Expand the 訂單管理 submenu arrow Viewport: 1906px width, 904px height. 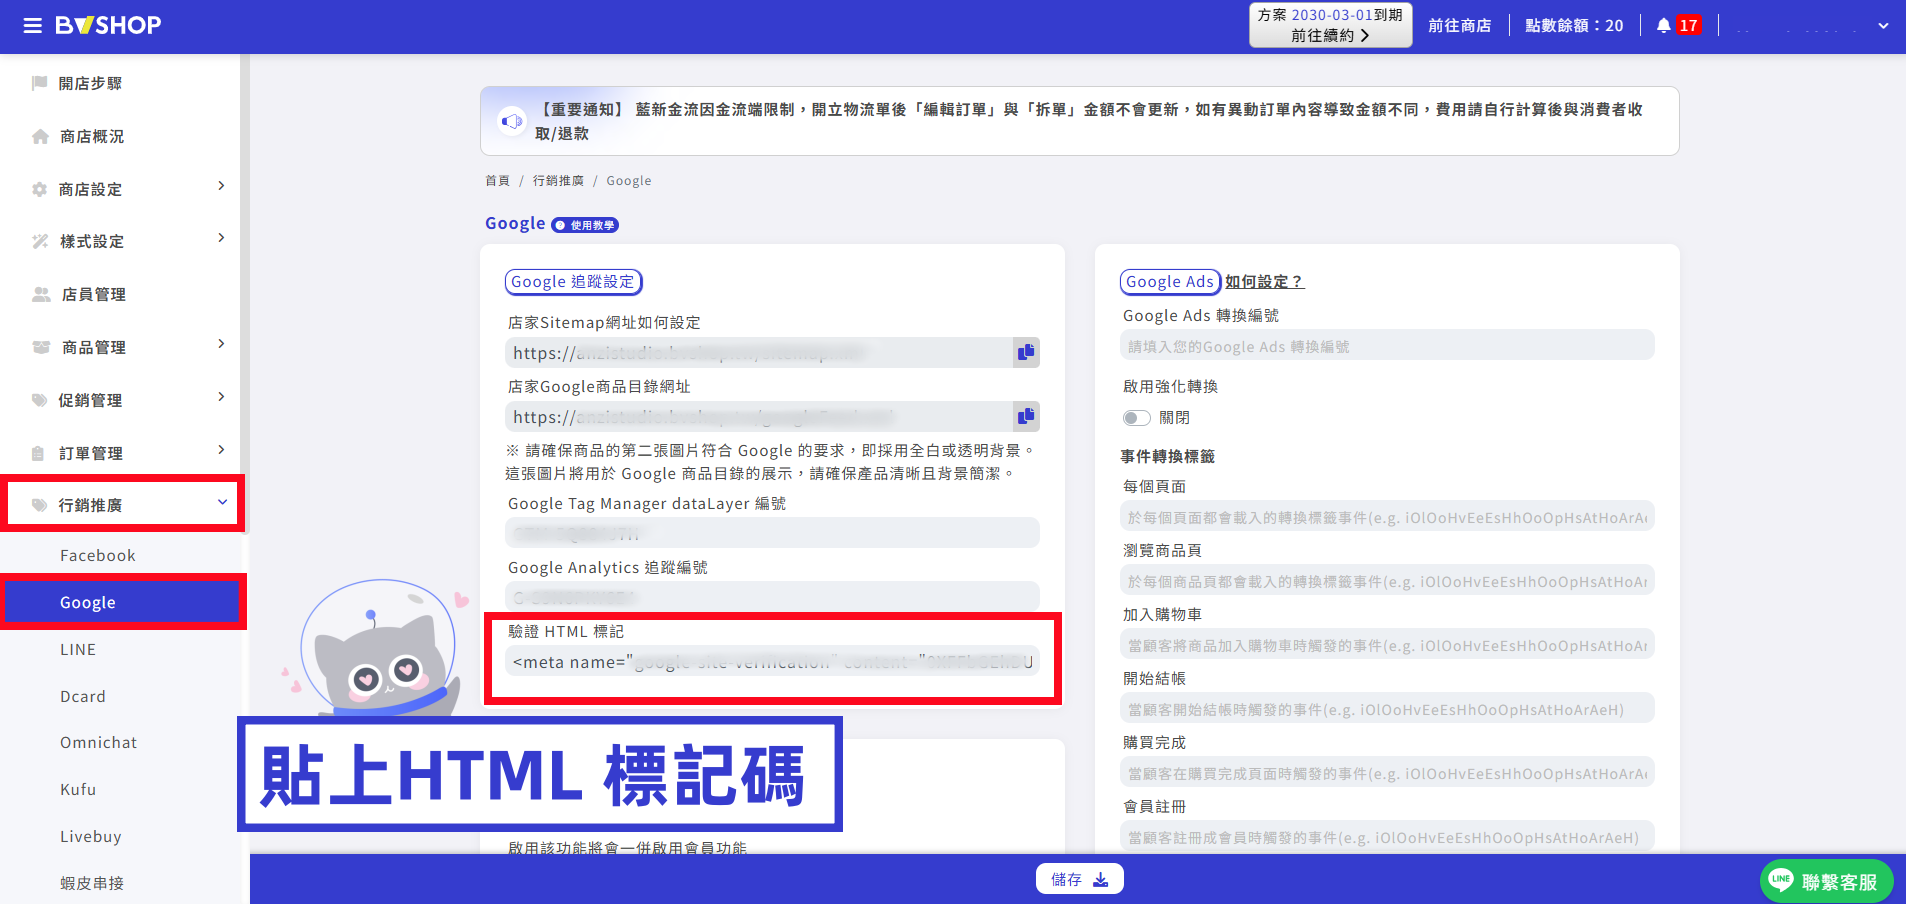coord(221,450)
